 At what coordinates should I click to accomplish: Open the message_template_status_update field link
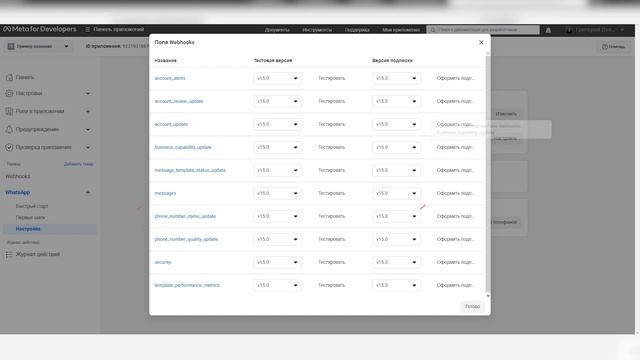point(190,170)
